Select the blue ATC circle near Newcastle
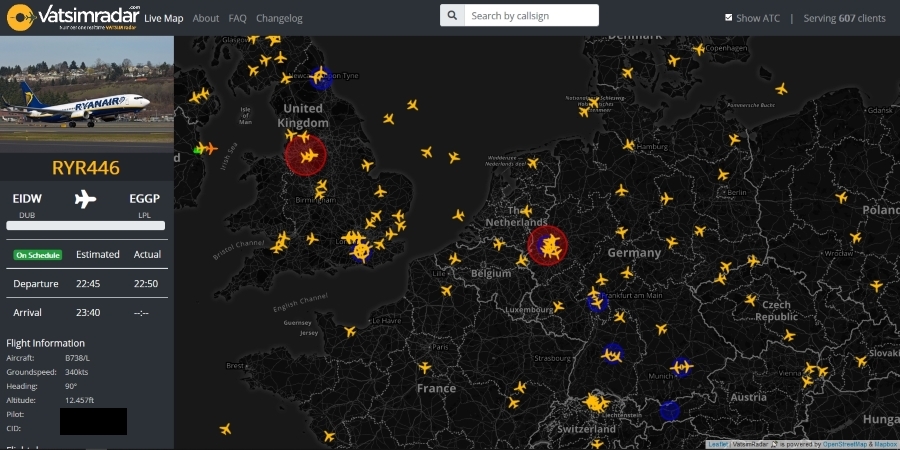This screenshot has width=900, height=450. pos(320,77)
